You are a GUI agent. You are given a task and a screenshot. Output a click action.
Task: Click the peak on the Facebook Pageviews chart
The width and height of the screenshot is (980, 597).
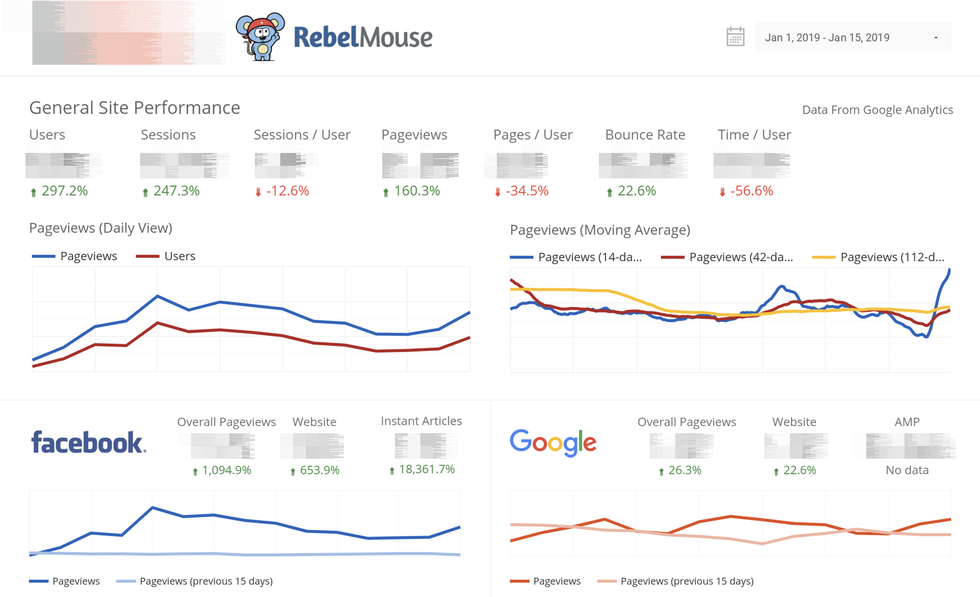click(155, 506)
